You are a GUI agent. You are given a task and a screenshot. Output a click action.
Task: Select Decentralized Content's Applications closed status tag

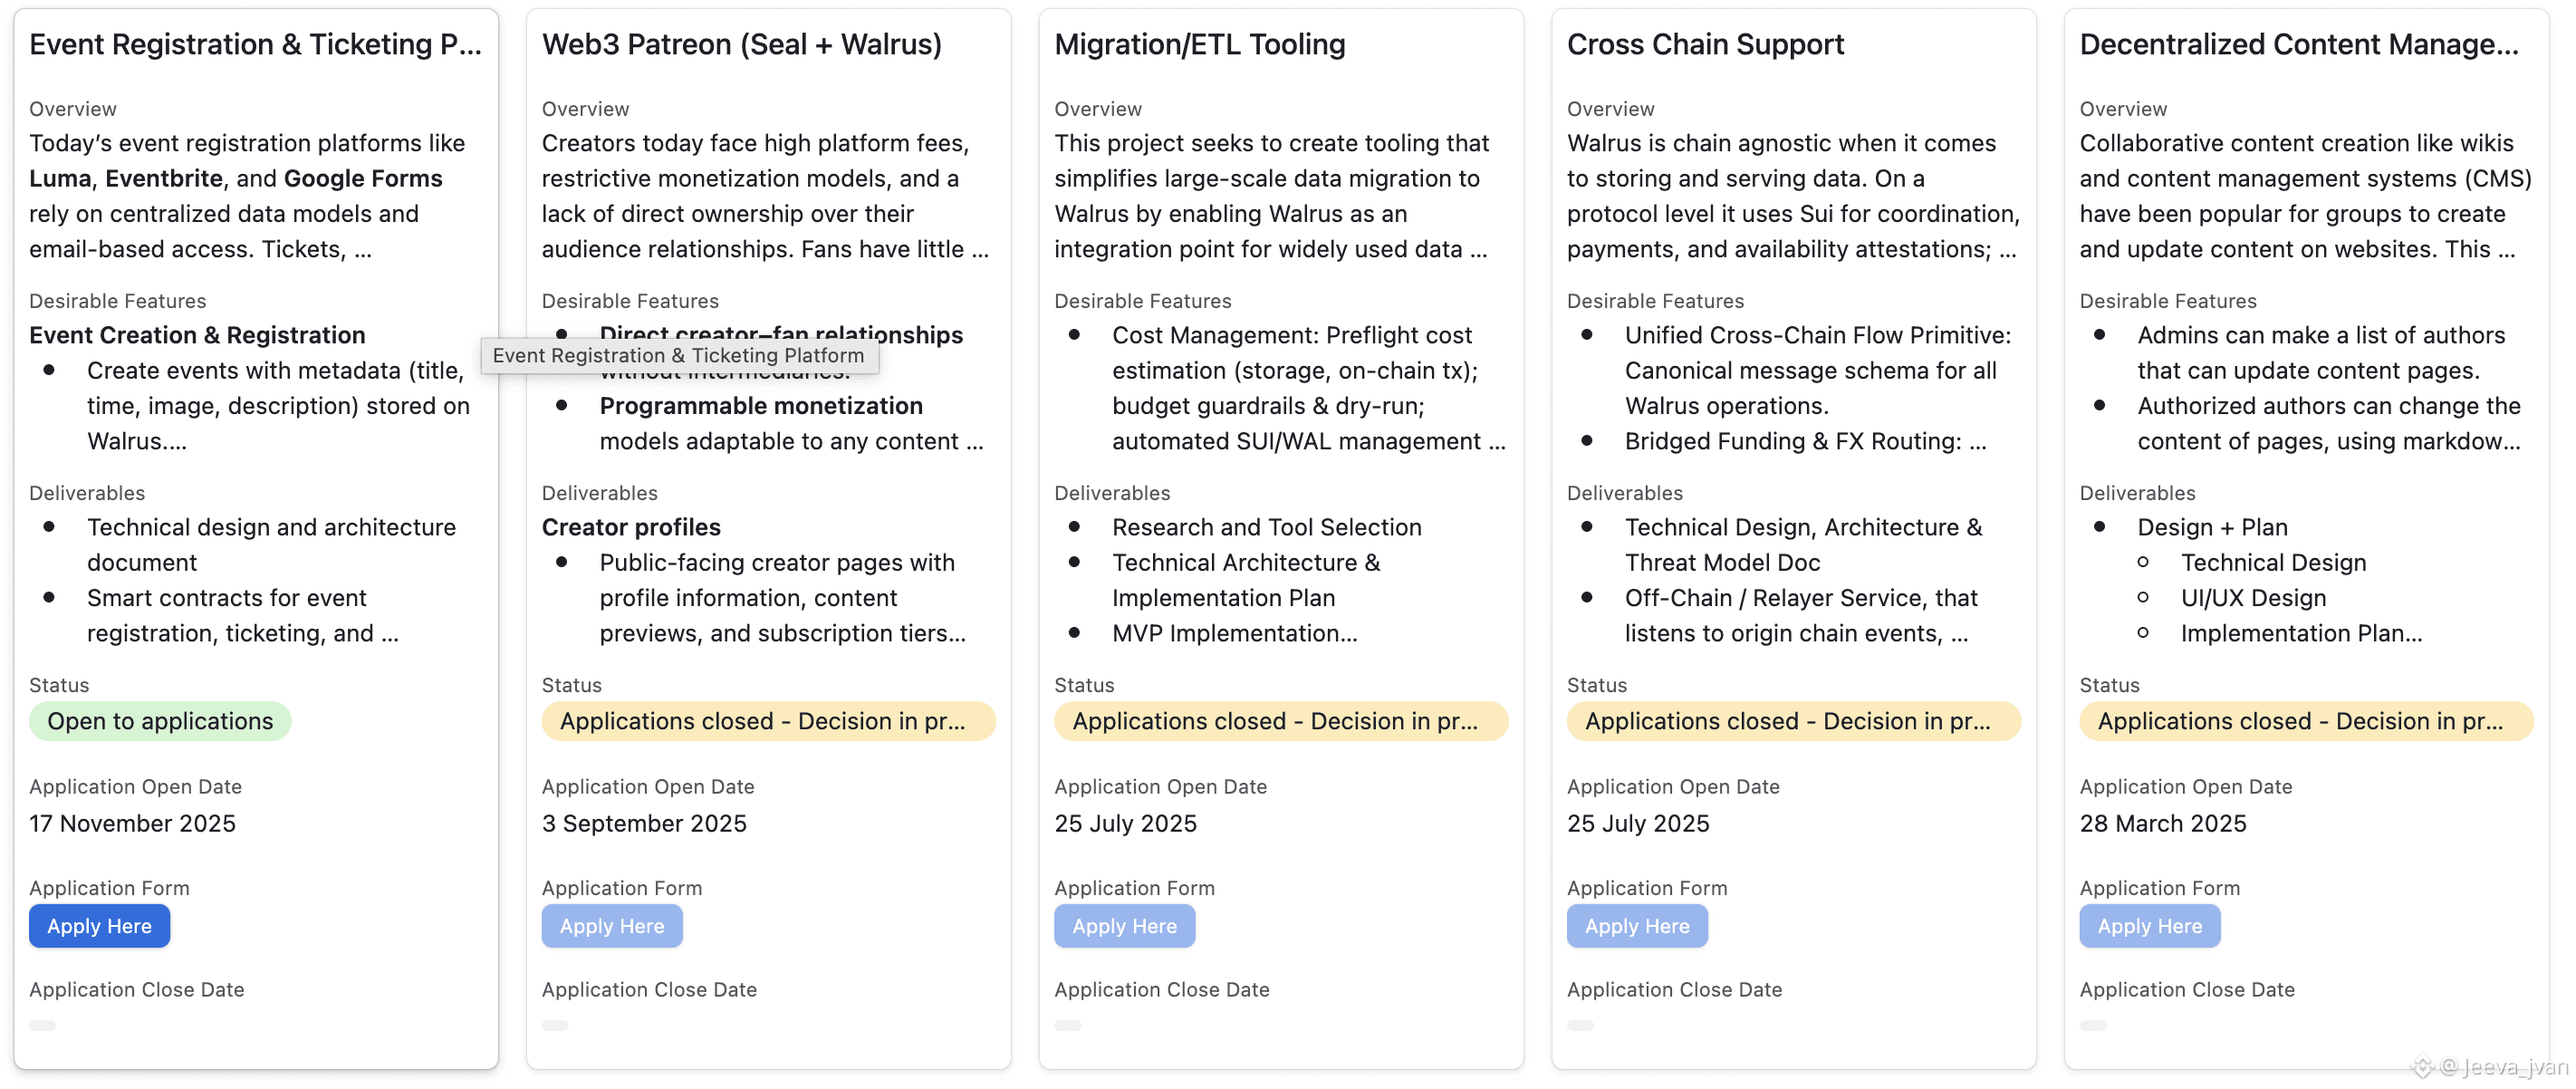2305,721
